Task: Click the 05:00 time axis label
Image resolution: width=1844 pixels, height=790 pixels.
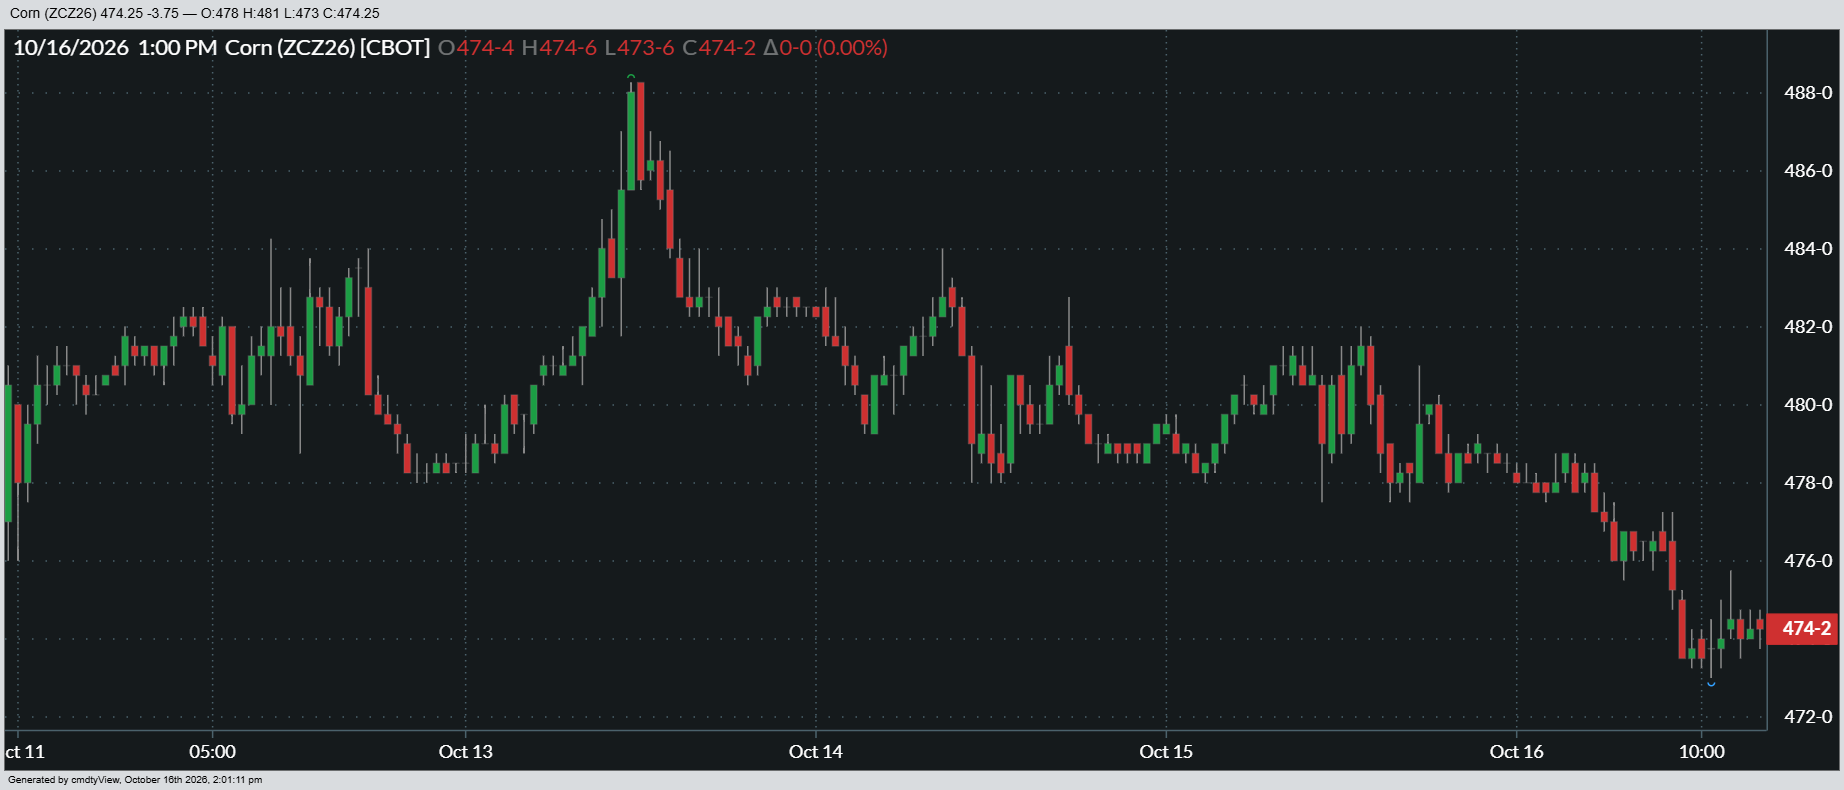Action: 213,752
